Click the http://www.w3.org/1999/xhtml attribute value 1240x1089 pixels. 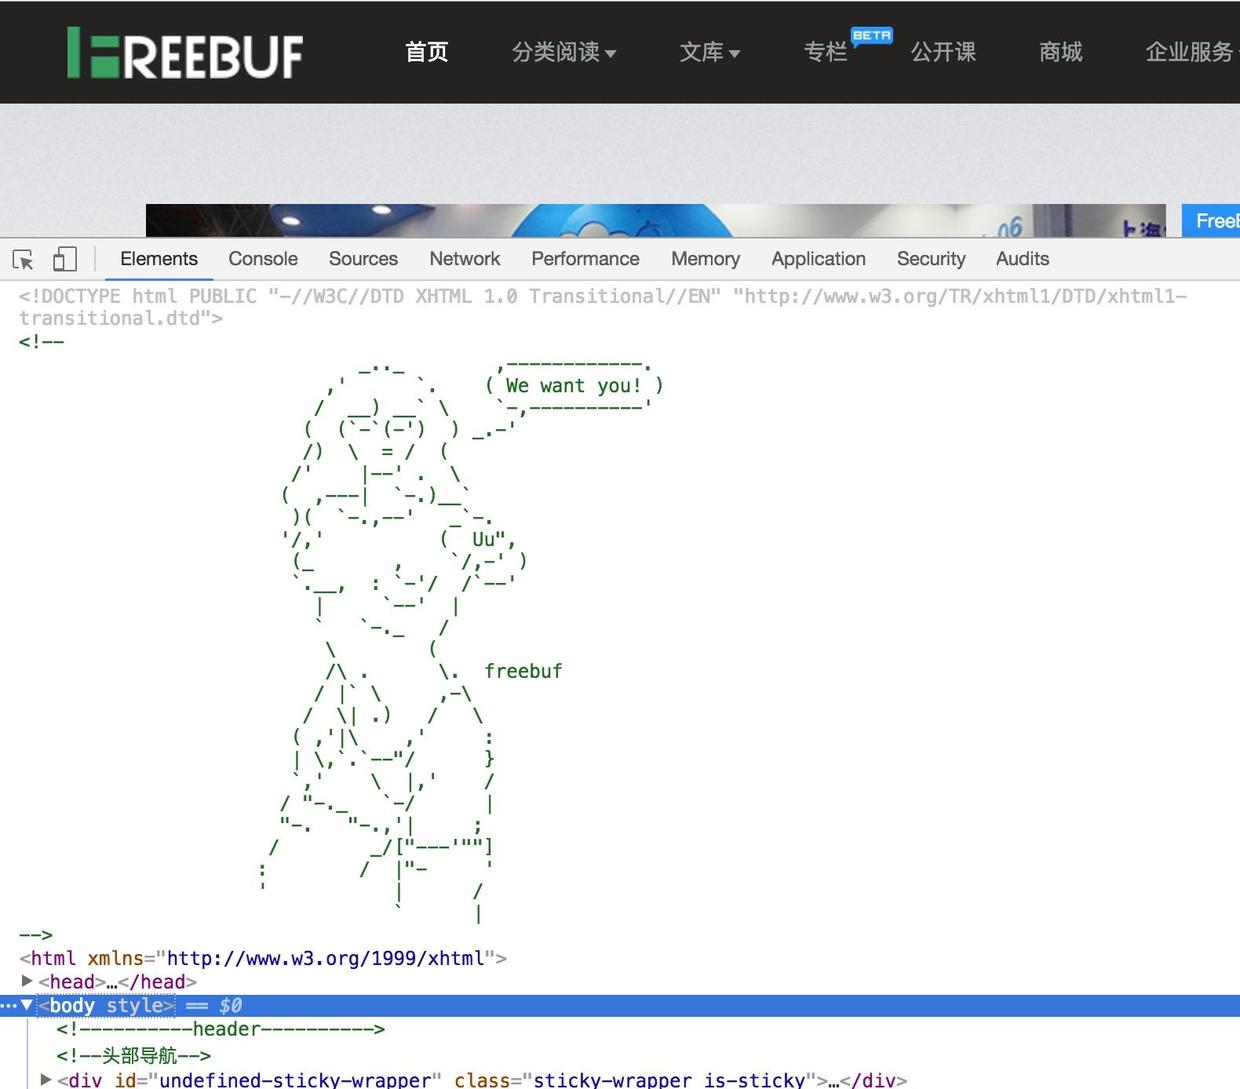(325, 958)
